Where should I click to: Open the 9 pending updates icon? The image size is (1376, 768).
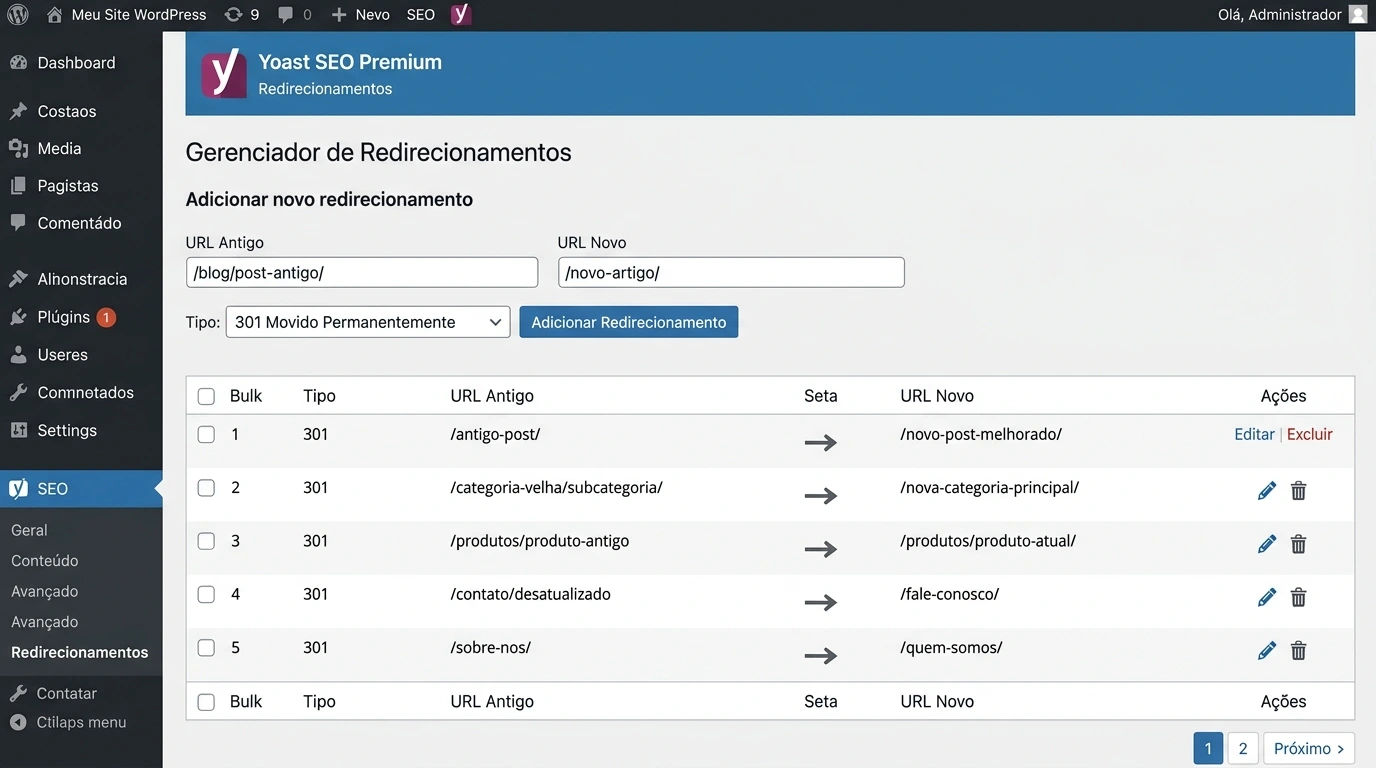(234, 15)
